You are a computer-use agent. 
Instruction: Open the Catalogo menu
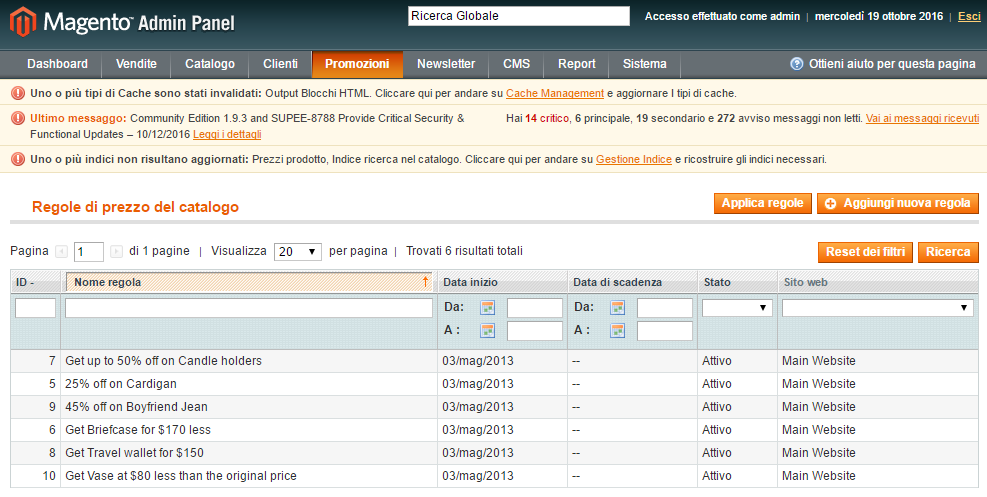(210, 64)
